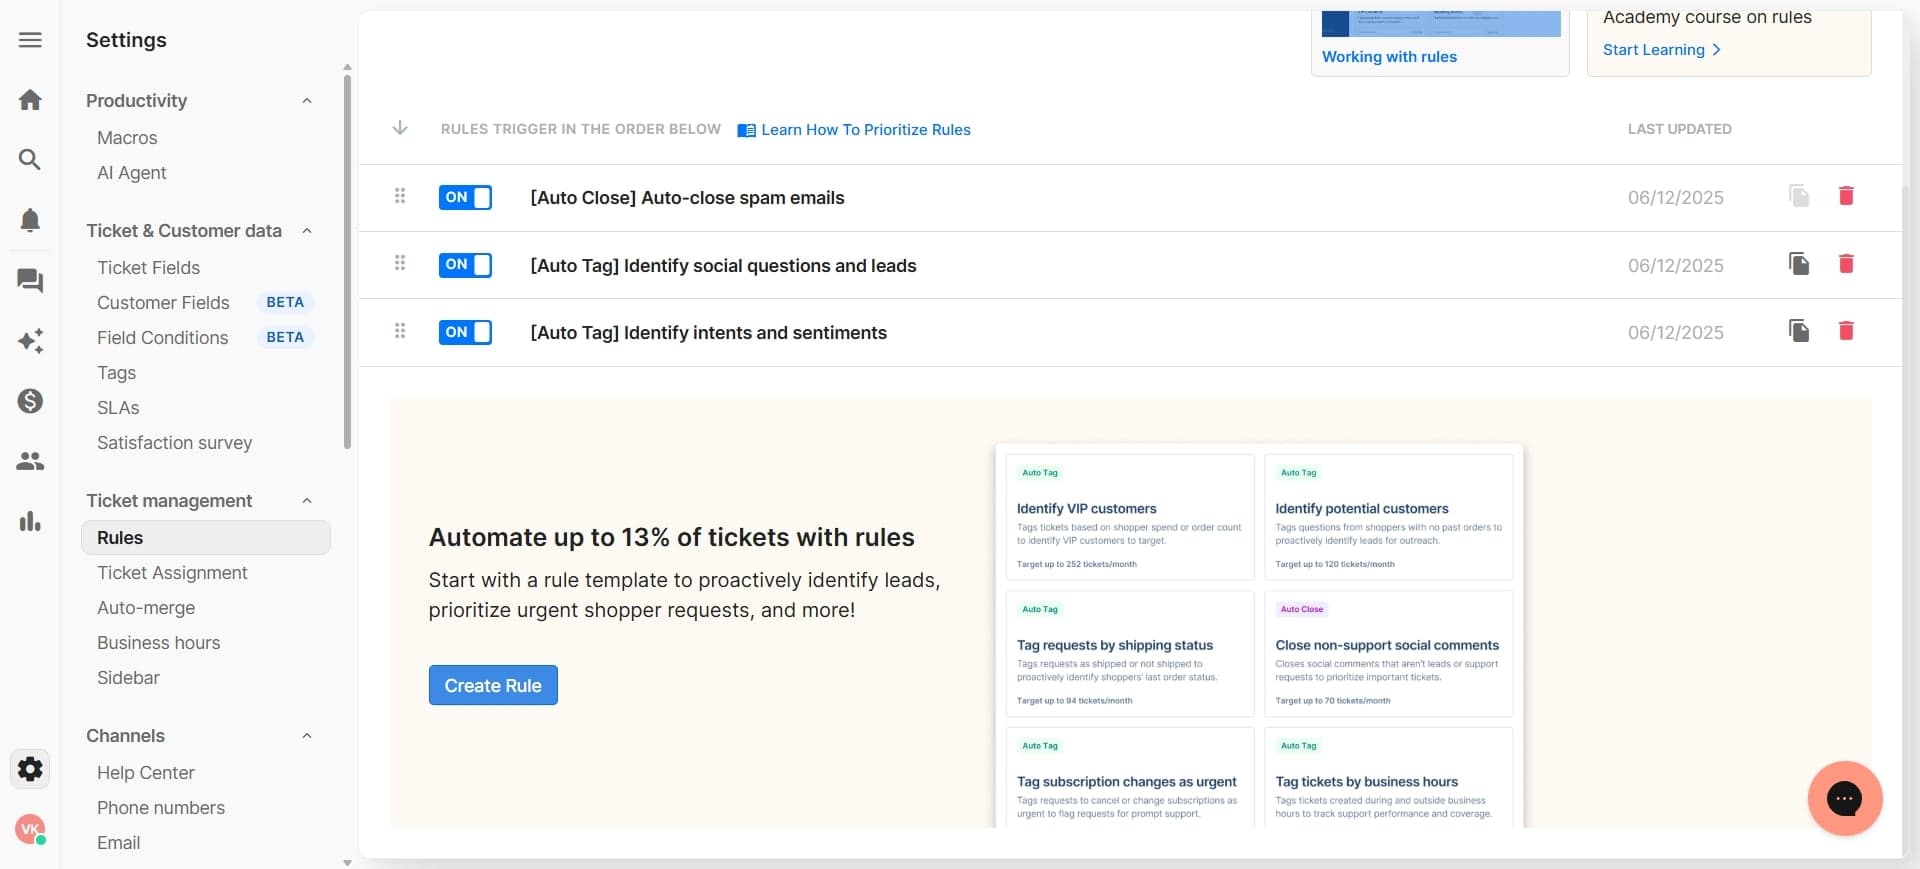
Task: Open the Ticket Assignment settings page
Action: pos(172,572)
